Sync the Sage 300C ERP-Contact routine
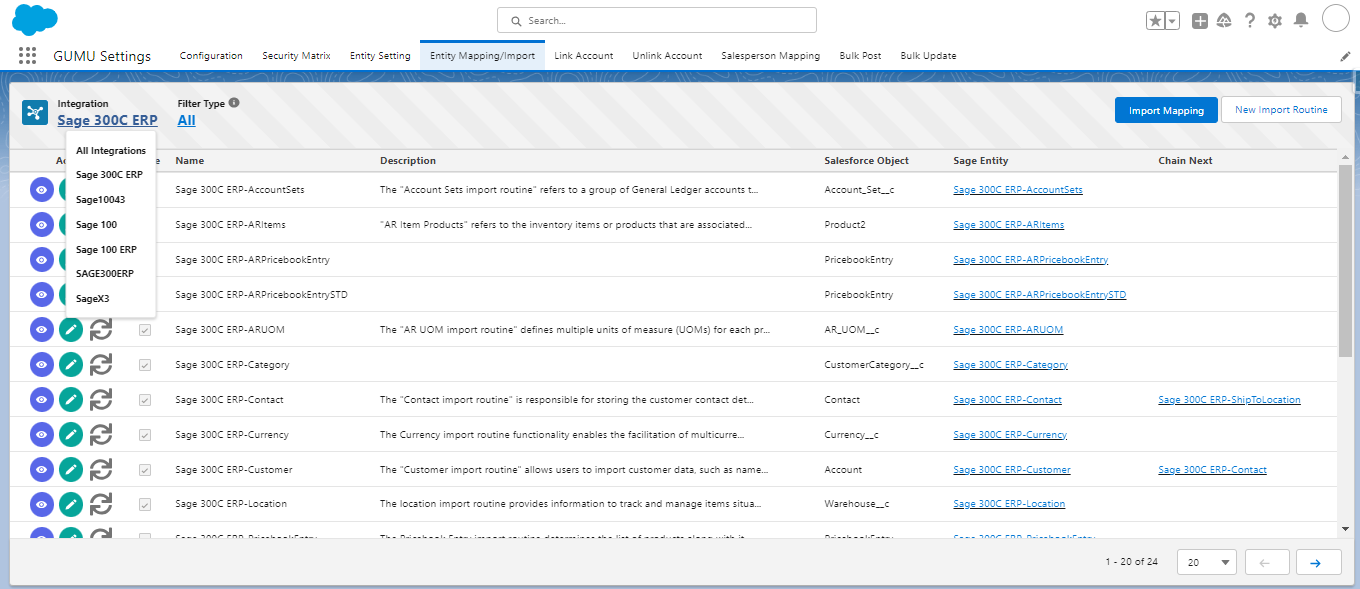This screenshot has width=1360, height=589. (100, 400)
